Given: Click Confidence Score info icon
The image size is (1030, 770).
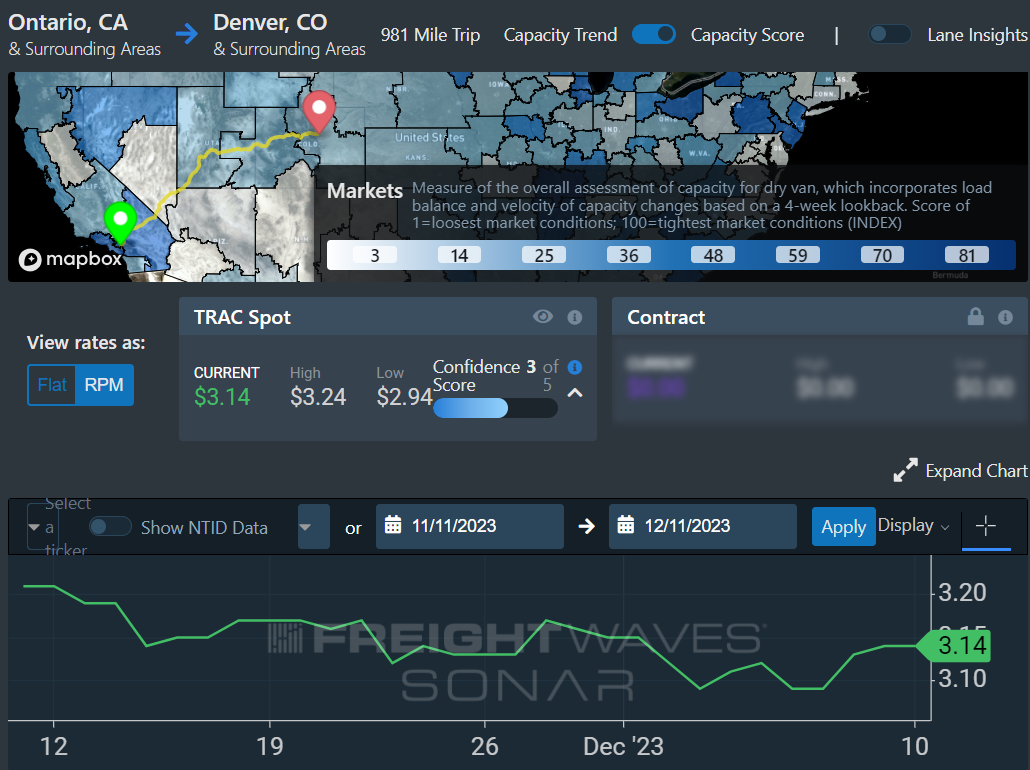Looking at the screenshot, I should 575,367.
